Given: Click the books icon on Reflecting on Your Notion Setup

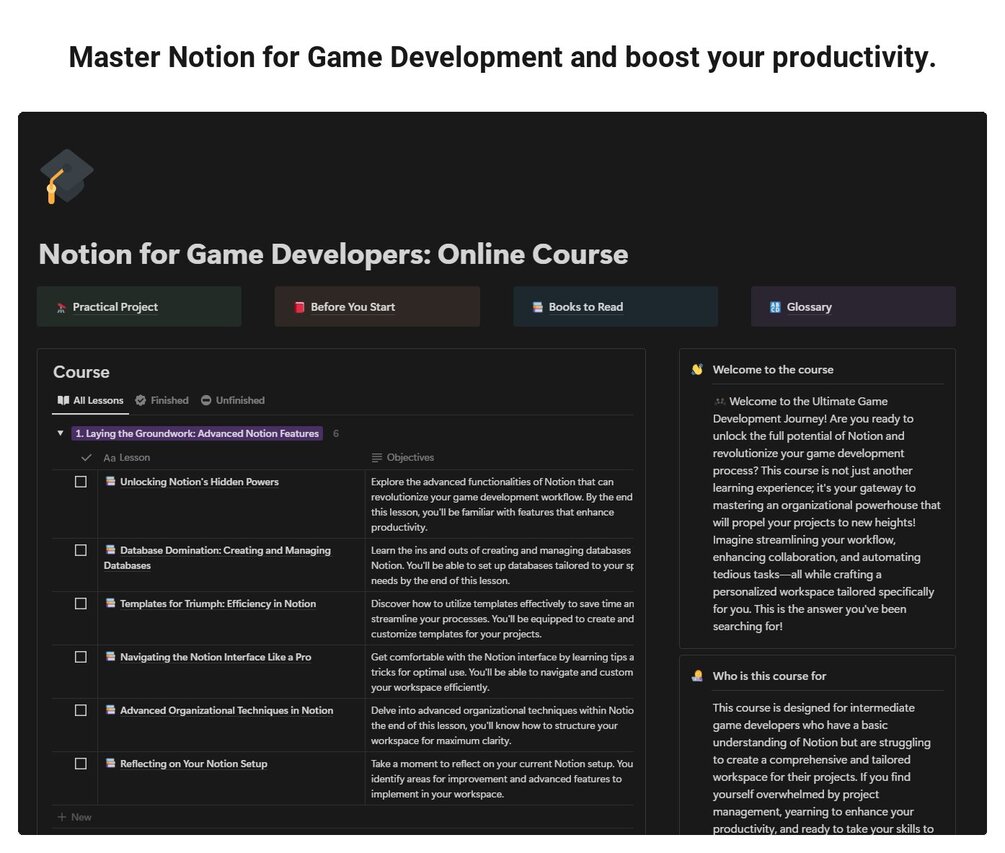Looking at the screenshot, I should click(110, 763).
